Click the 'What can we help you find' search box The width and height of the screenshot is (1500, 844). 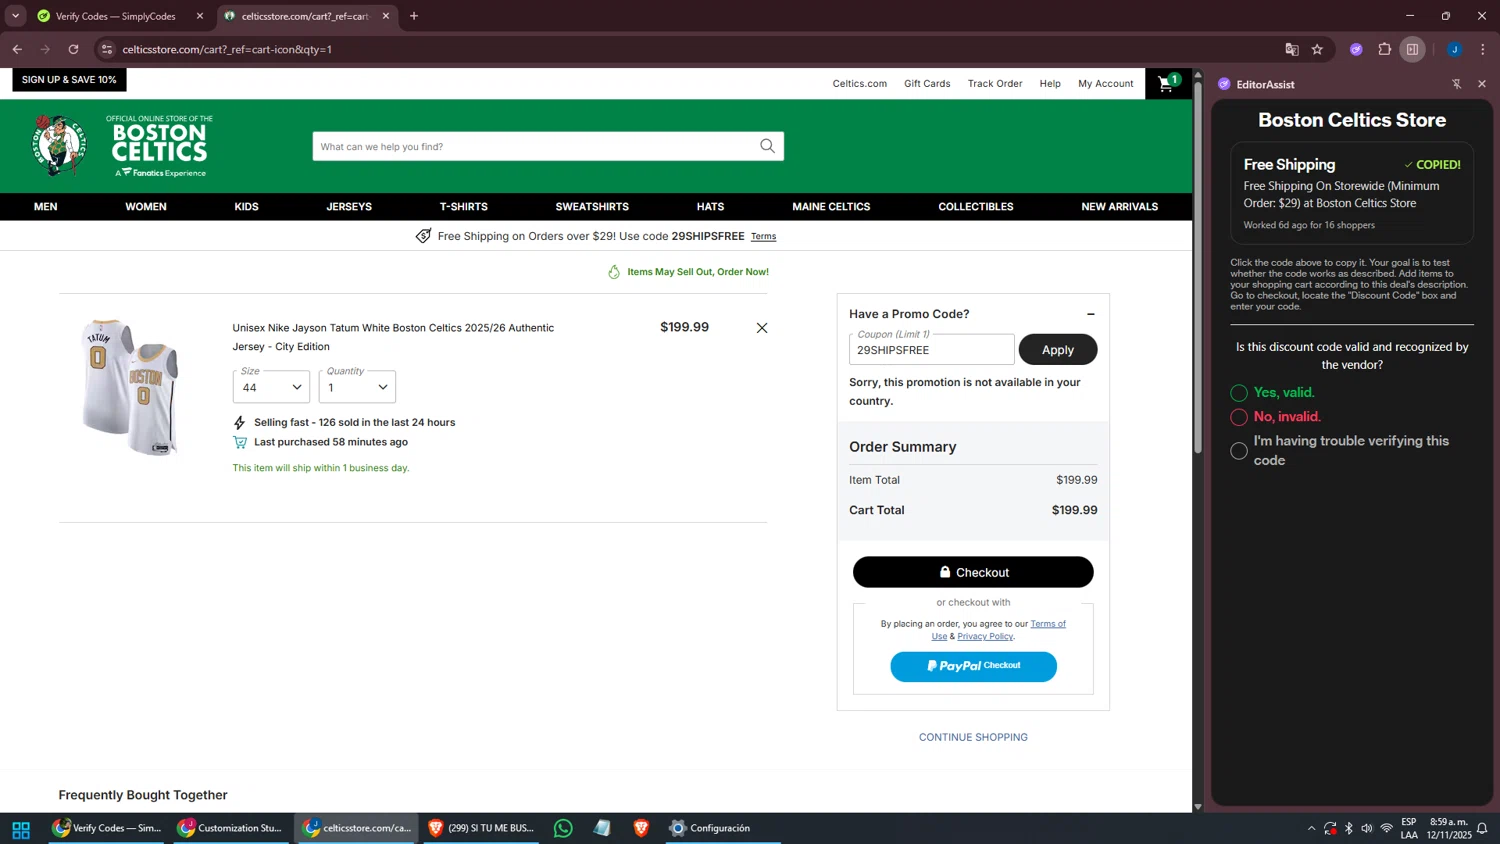coord(537,146)
